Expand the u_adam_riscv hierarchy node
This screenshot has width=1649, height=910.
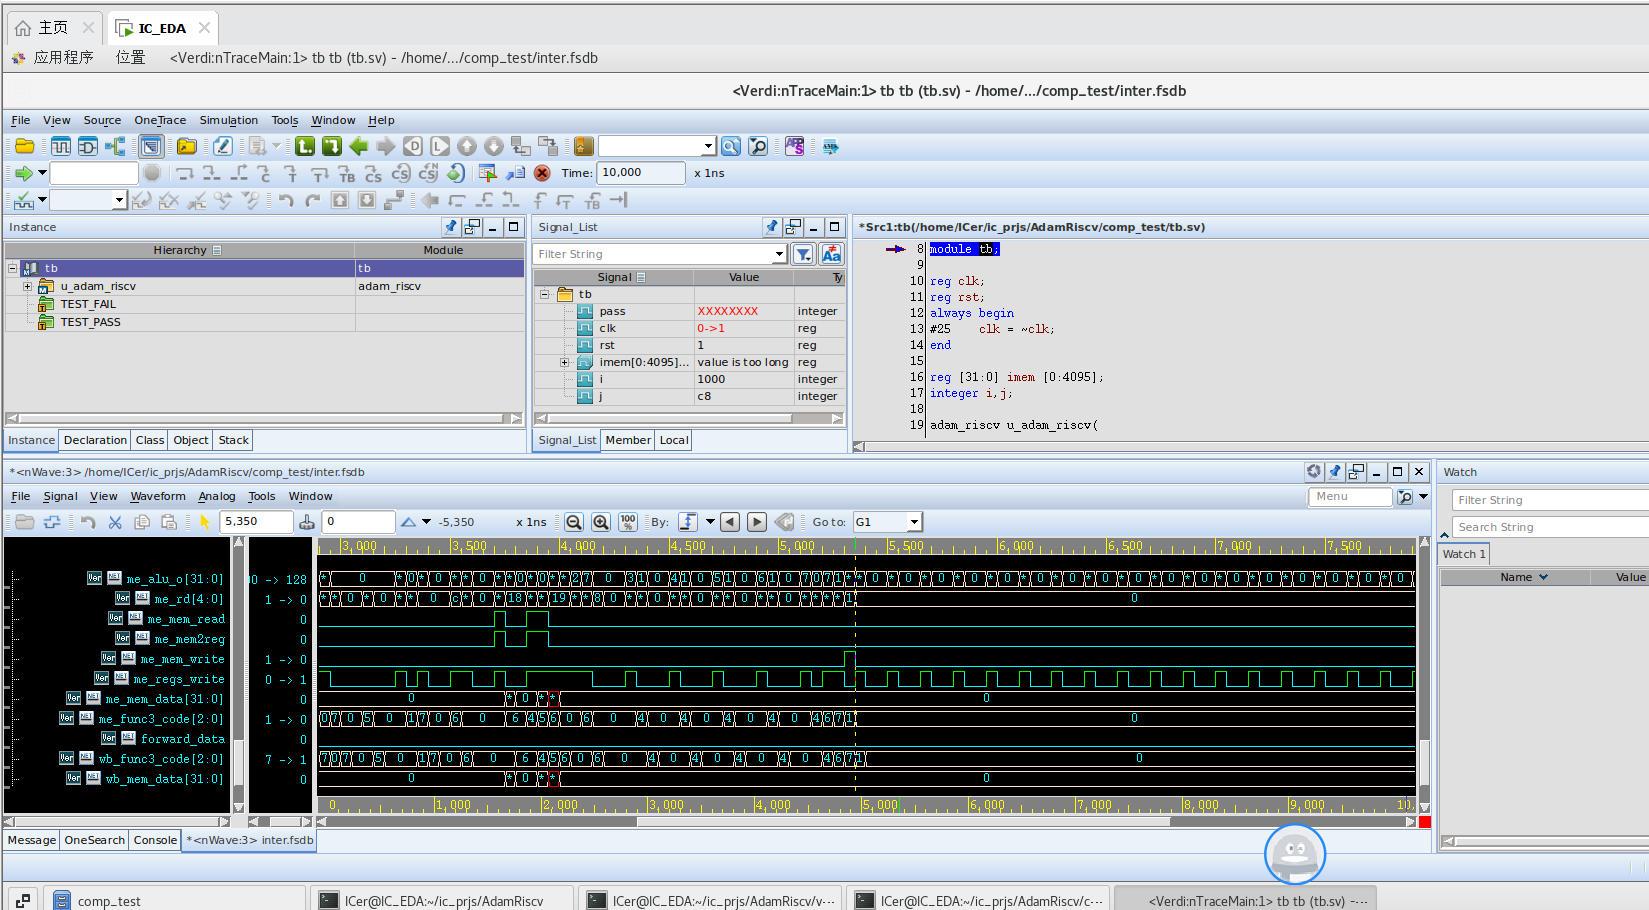click(28, 286)
